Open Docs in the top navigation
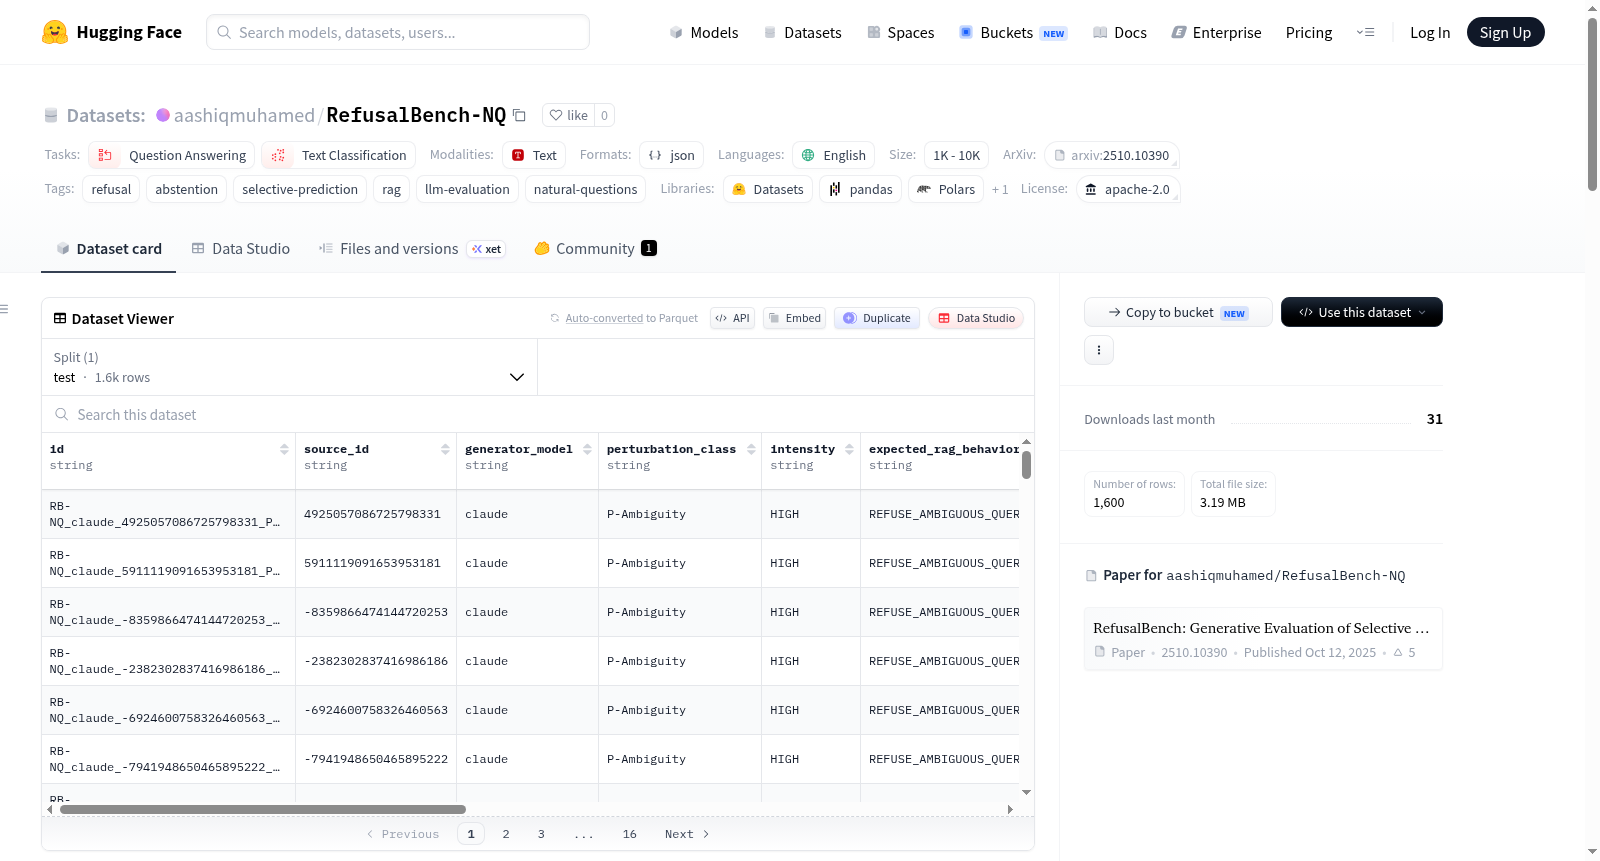The image size is (1600, 861). click(x=1120, y=32)
